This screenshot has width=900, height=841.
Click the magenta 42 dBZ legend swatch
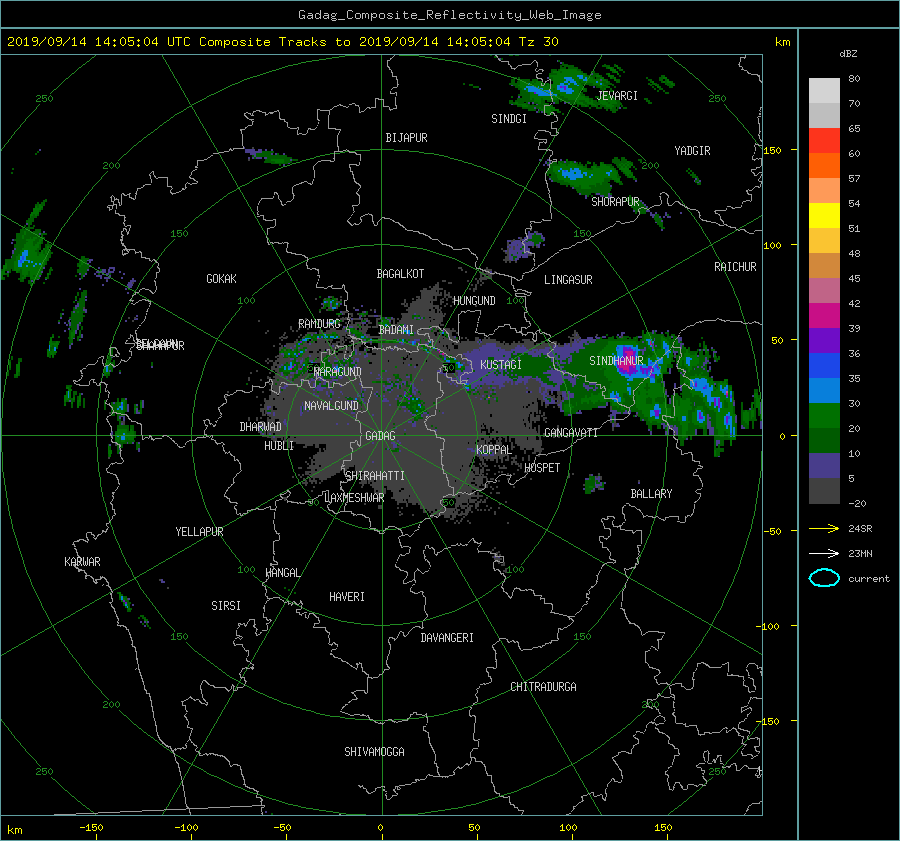click(x=824, y=316)
